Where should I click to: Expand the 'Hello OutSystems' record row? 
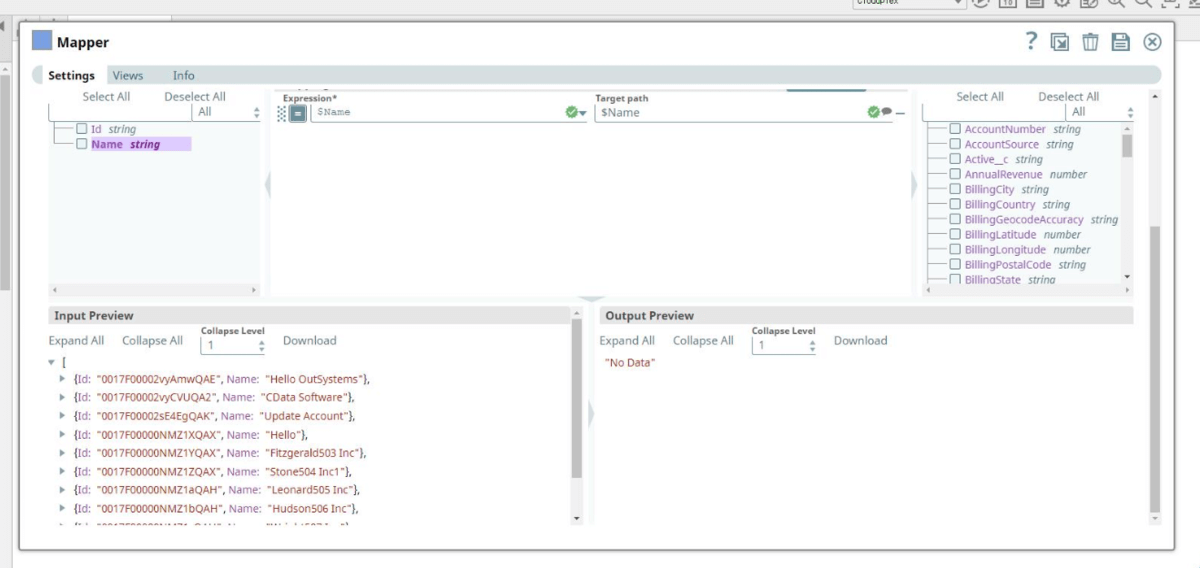point(63,380)
